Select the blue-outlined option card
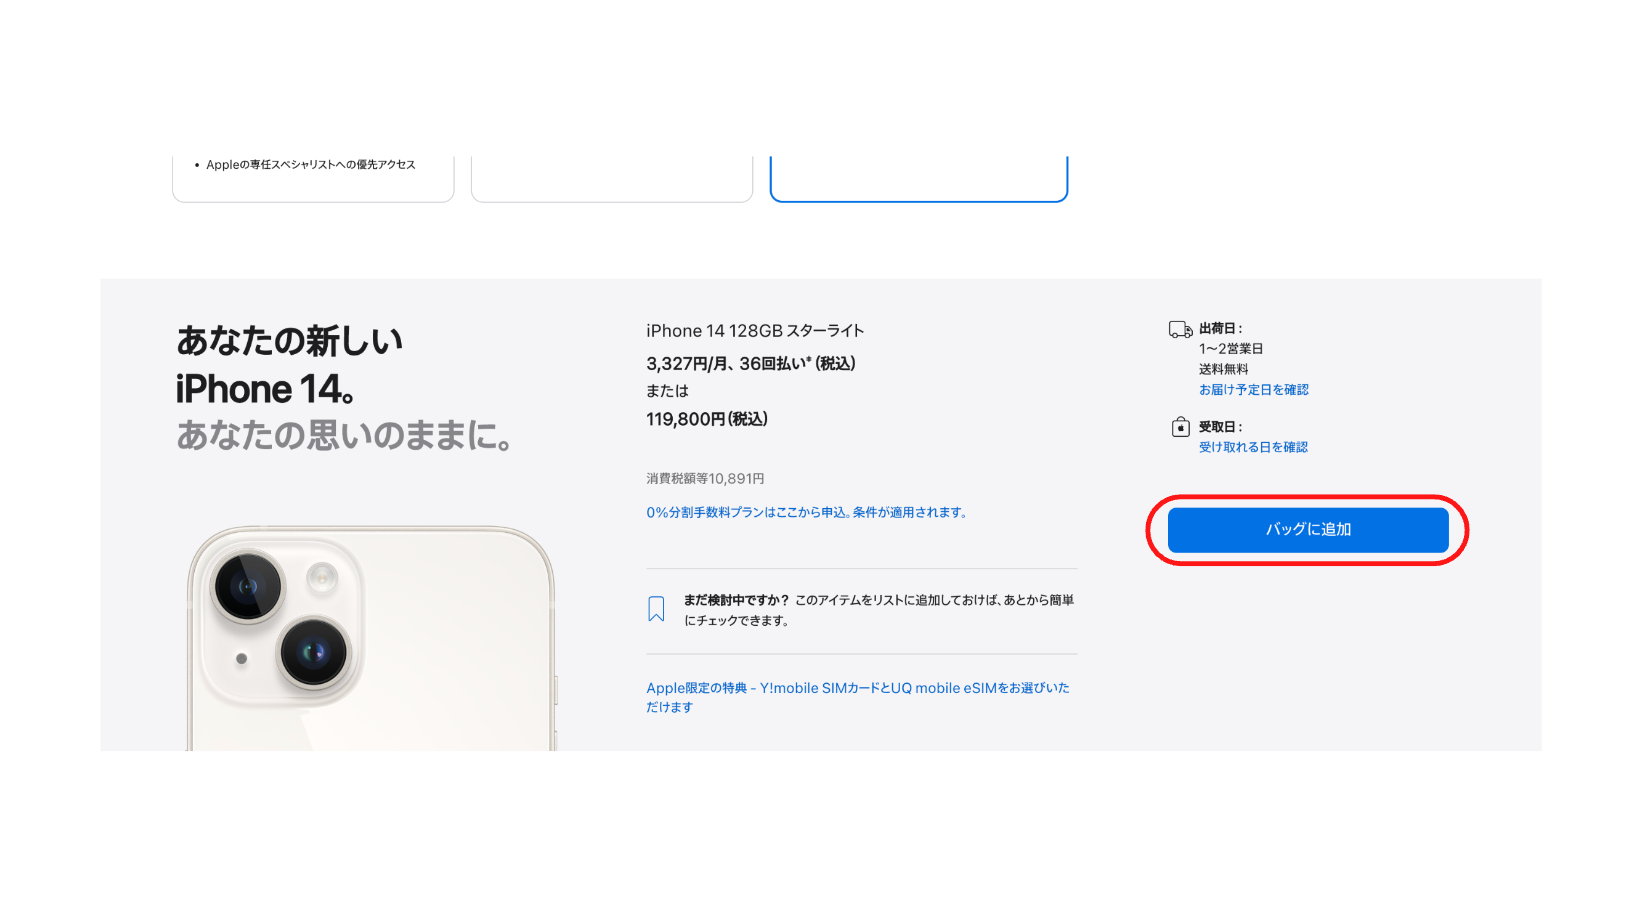Viewport: 1640px width, 924px height. 919,178
